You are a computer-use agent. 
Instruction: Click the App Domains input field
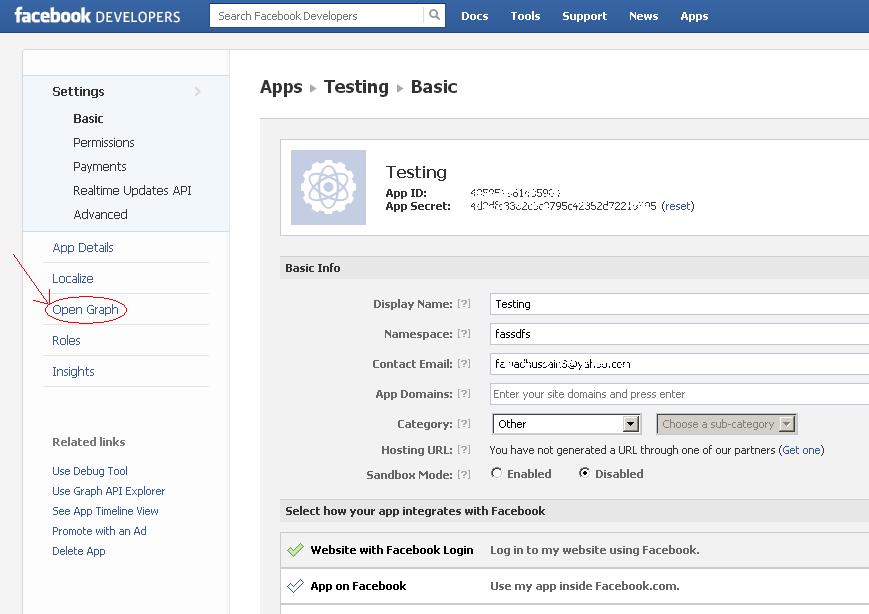680,394
